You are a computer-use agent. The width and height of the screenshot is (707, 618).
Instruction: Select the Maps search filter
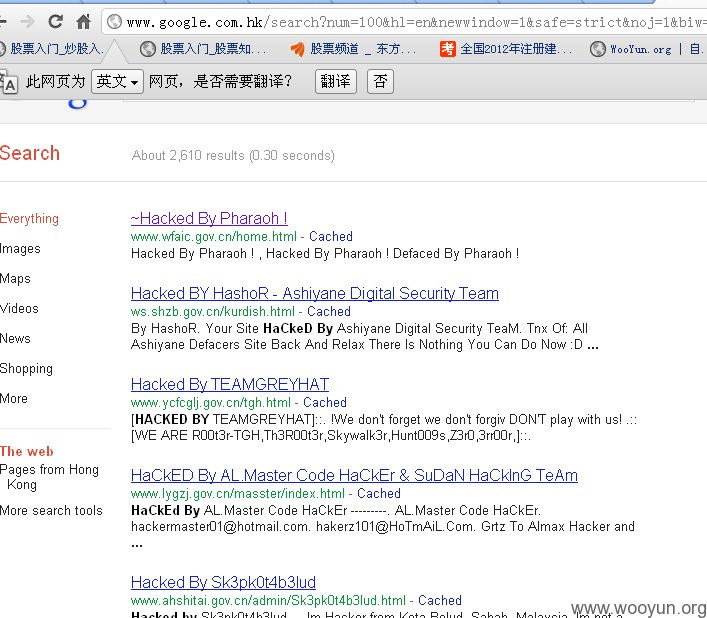[x=15, y=279]
